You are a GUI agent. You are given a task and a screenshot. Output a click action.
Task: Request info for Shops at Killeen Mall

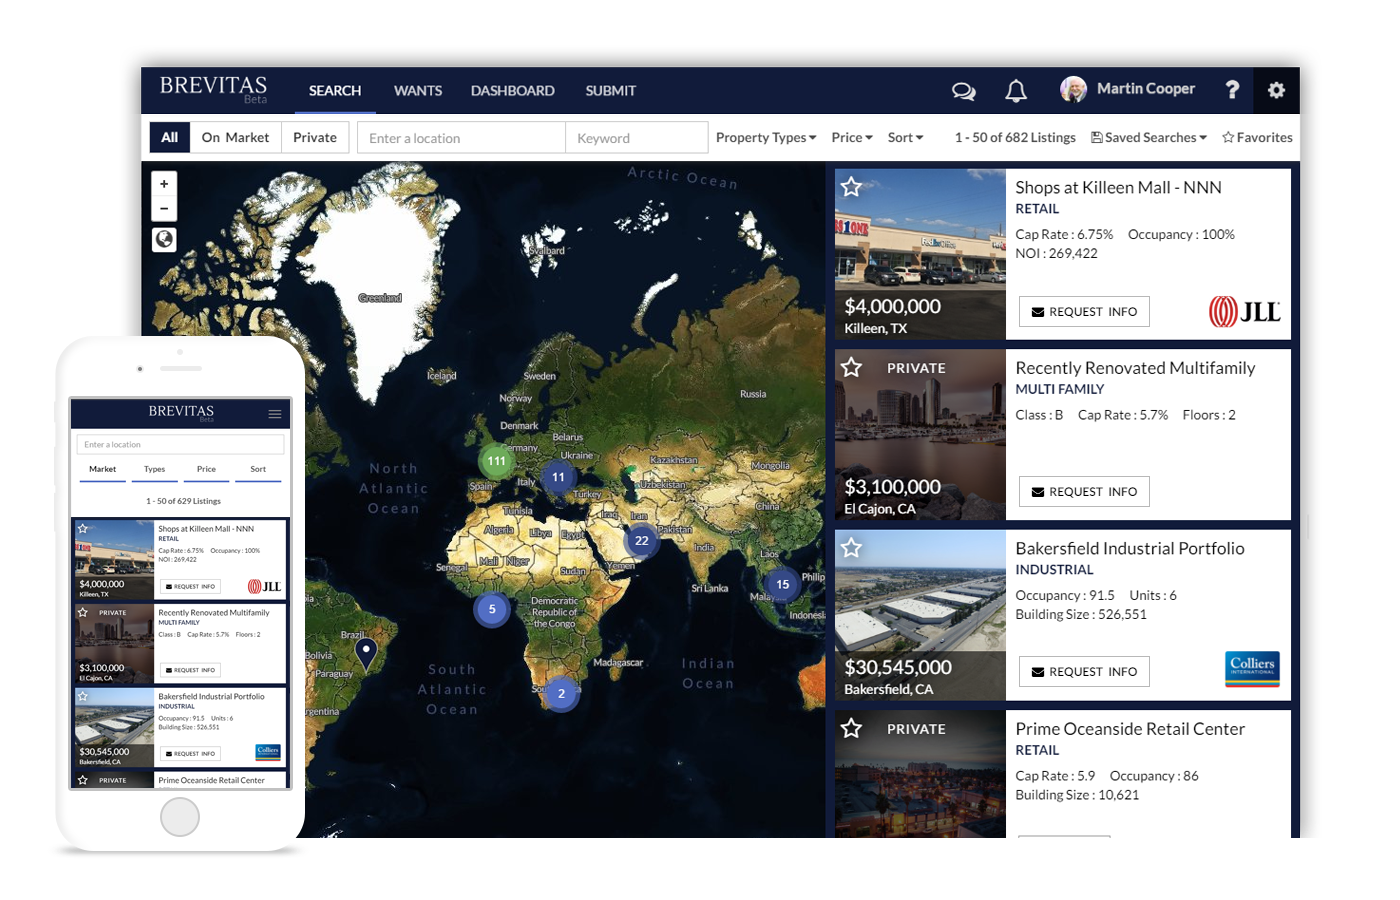tap(1084, 312)
